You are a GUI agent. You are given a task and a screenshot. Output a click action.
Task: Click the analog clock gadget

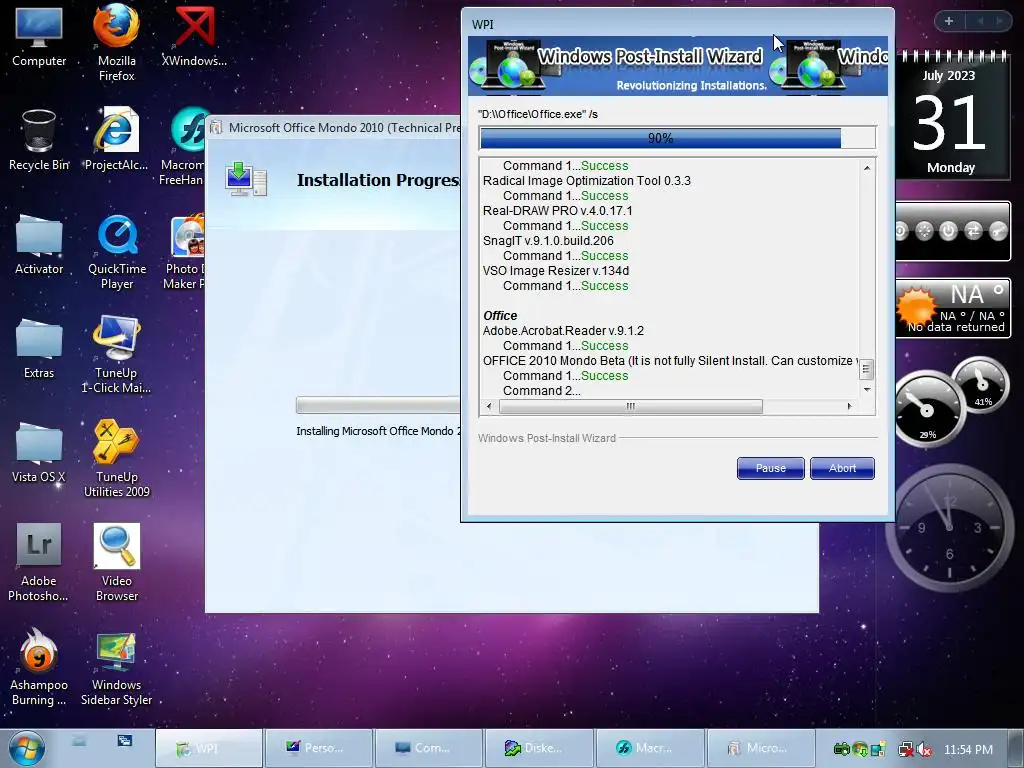click(950, 527)
